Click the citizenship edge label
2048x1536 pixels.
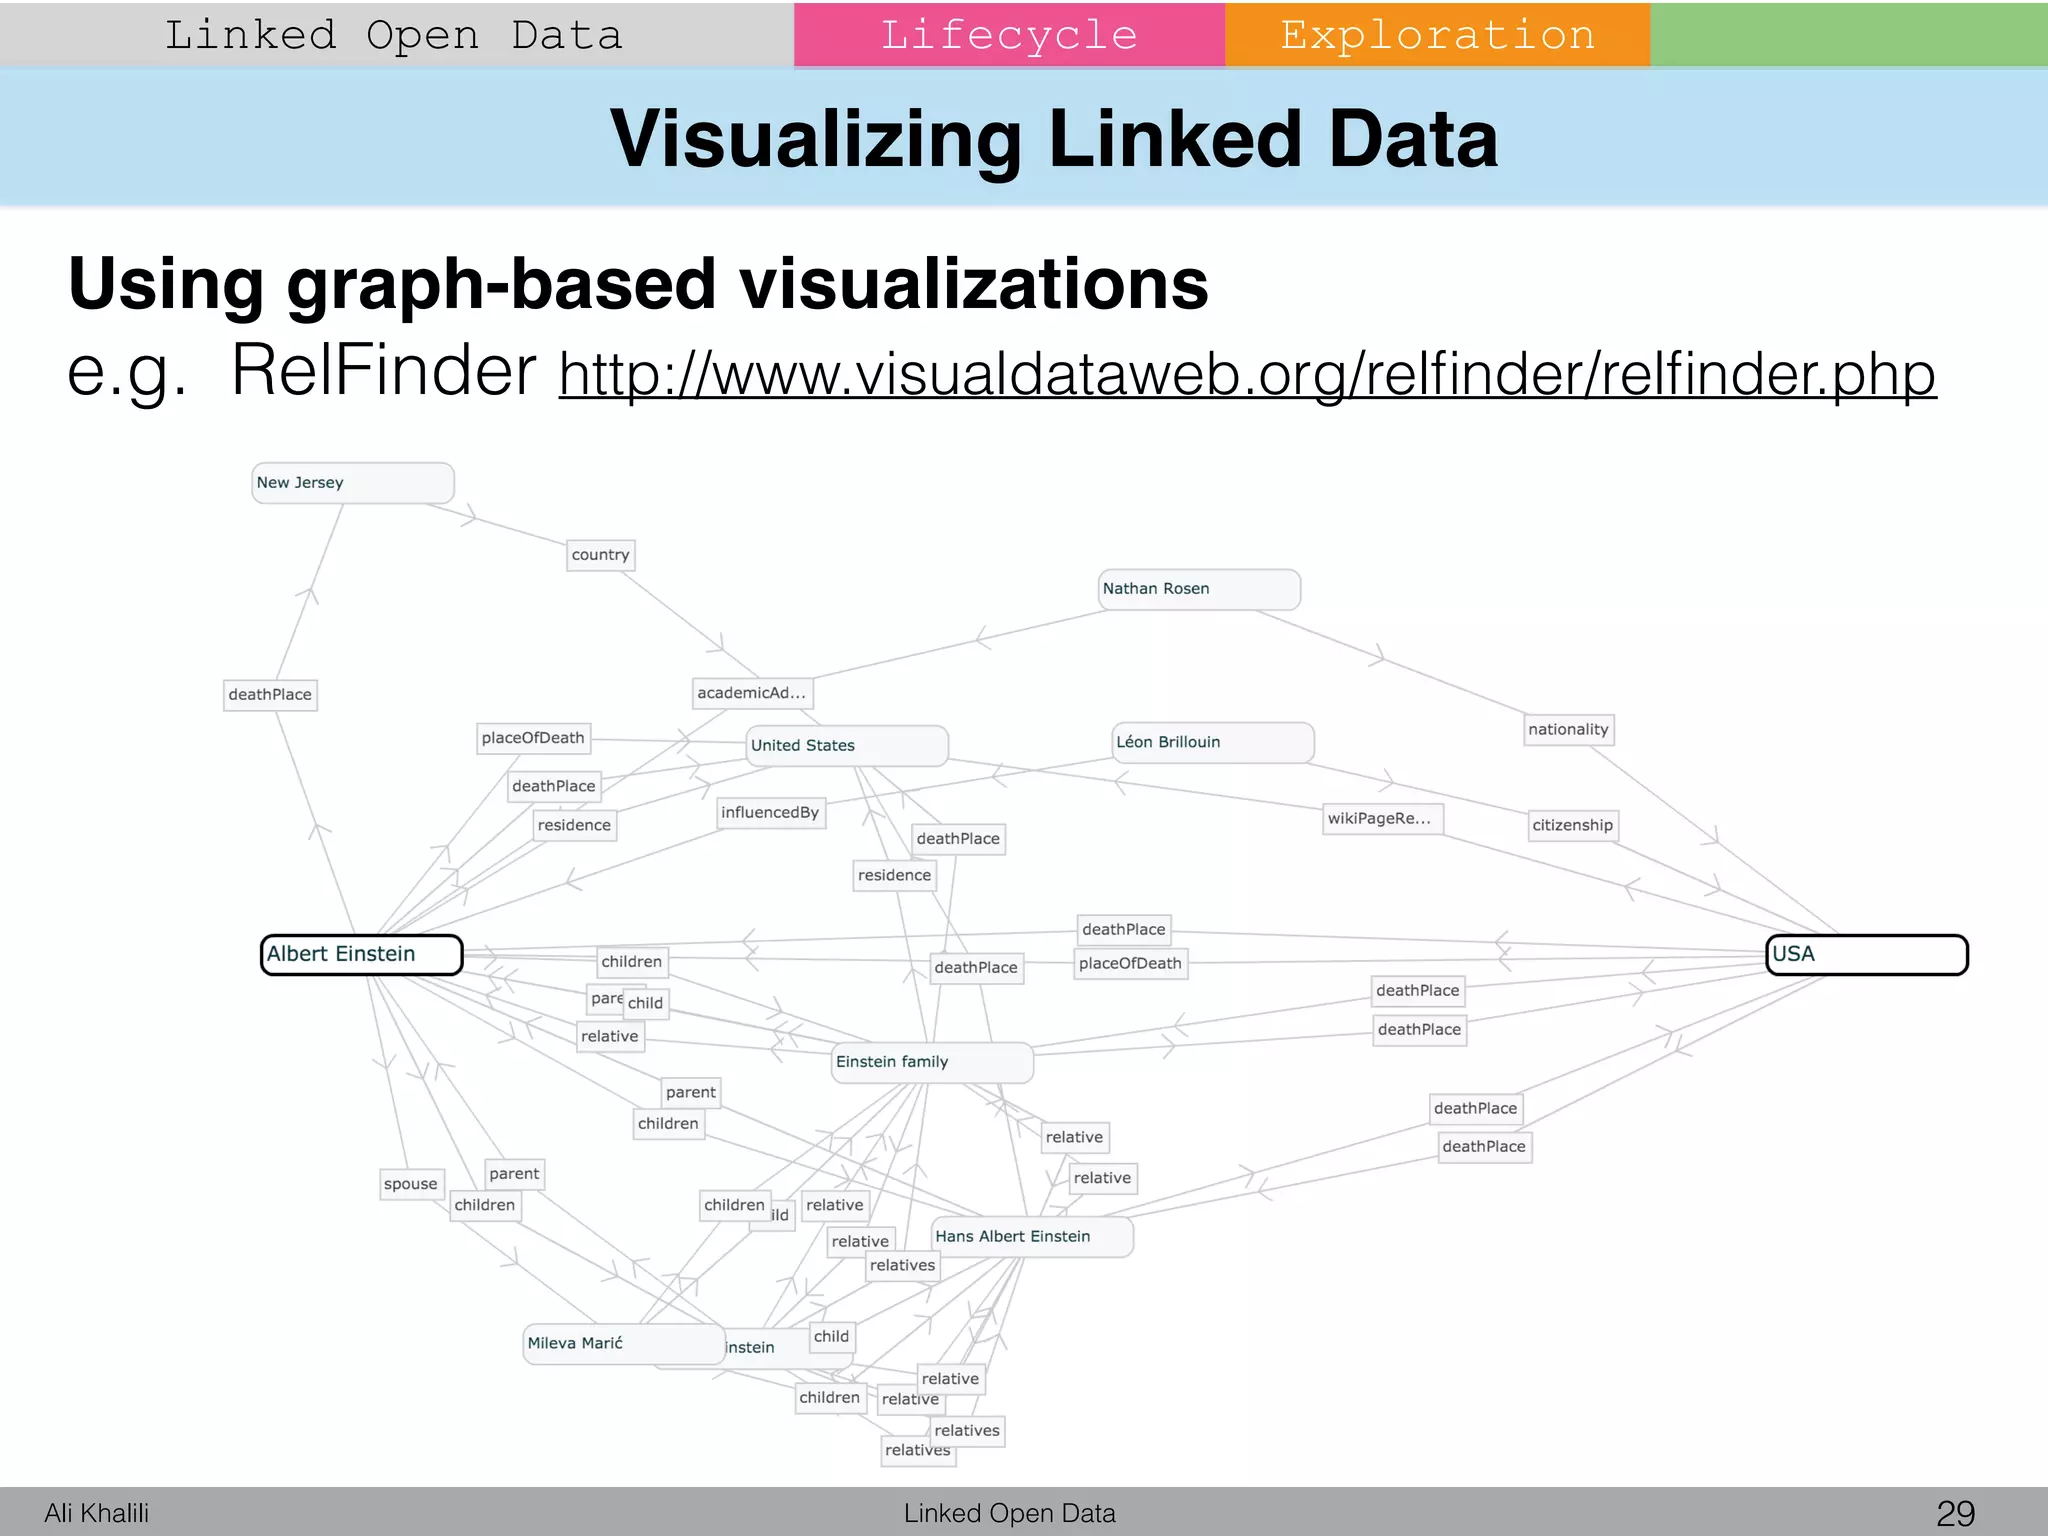pyautogui.click(x=1572, y=825)
